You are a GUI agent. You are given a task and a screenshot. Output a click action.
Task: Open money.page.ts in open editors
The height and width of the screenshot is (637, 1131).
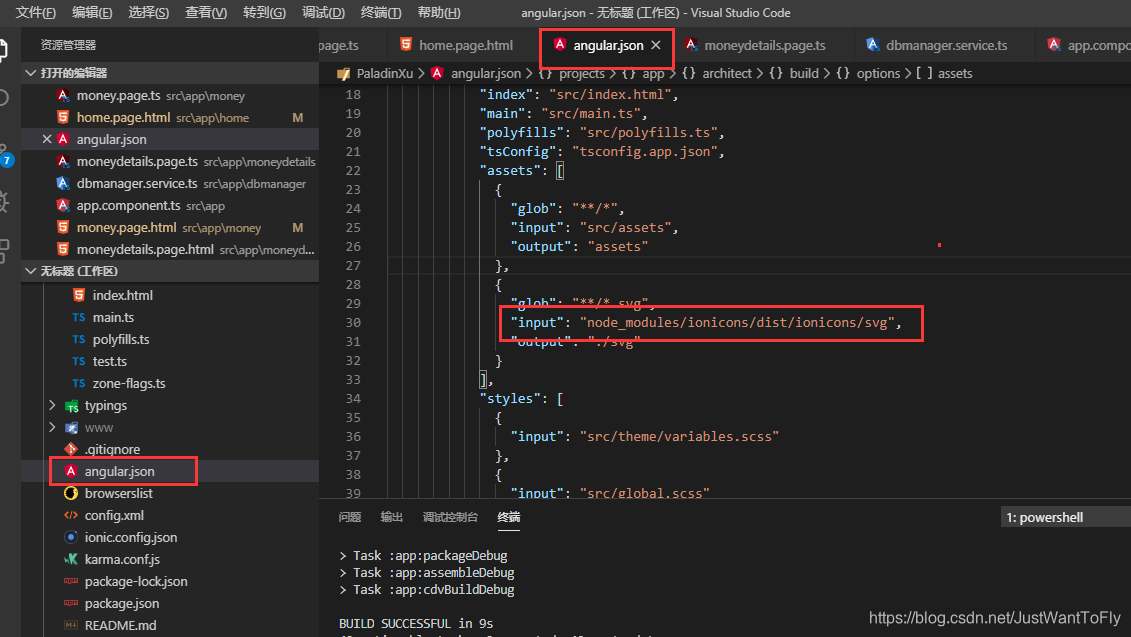[170, 95]
